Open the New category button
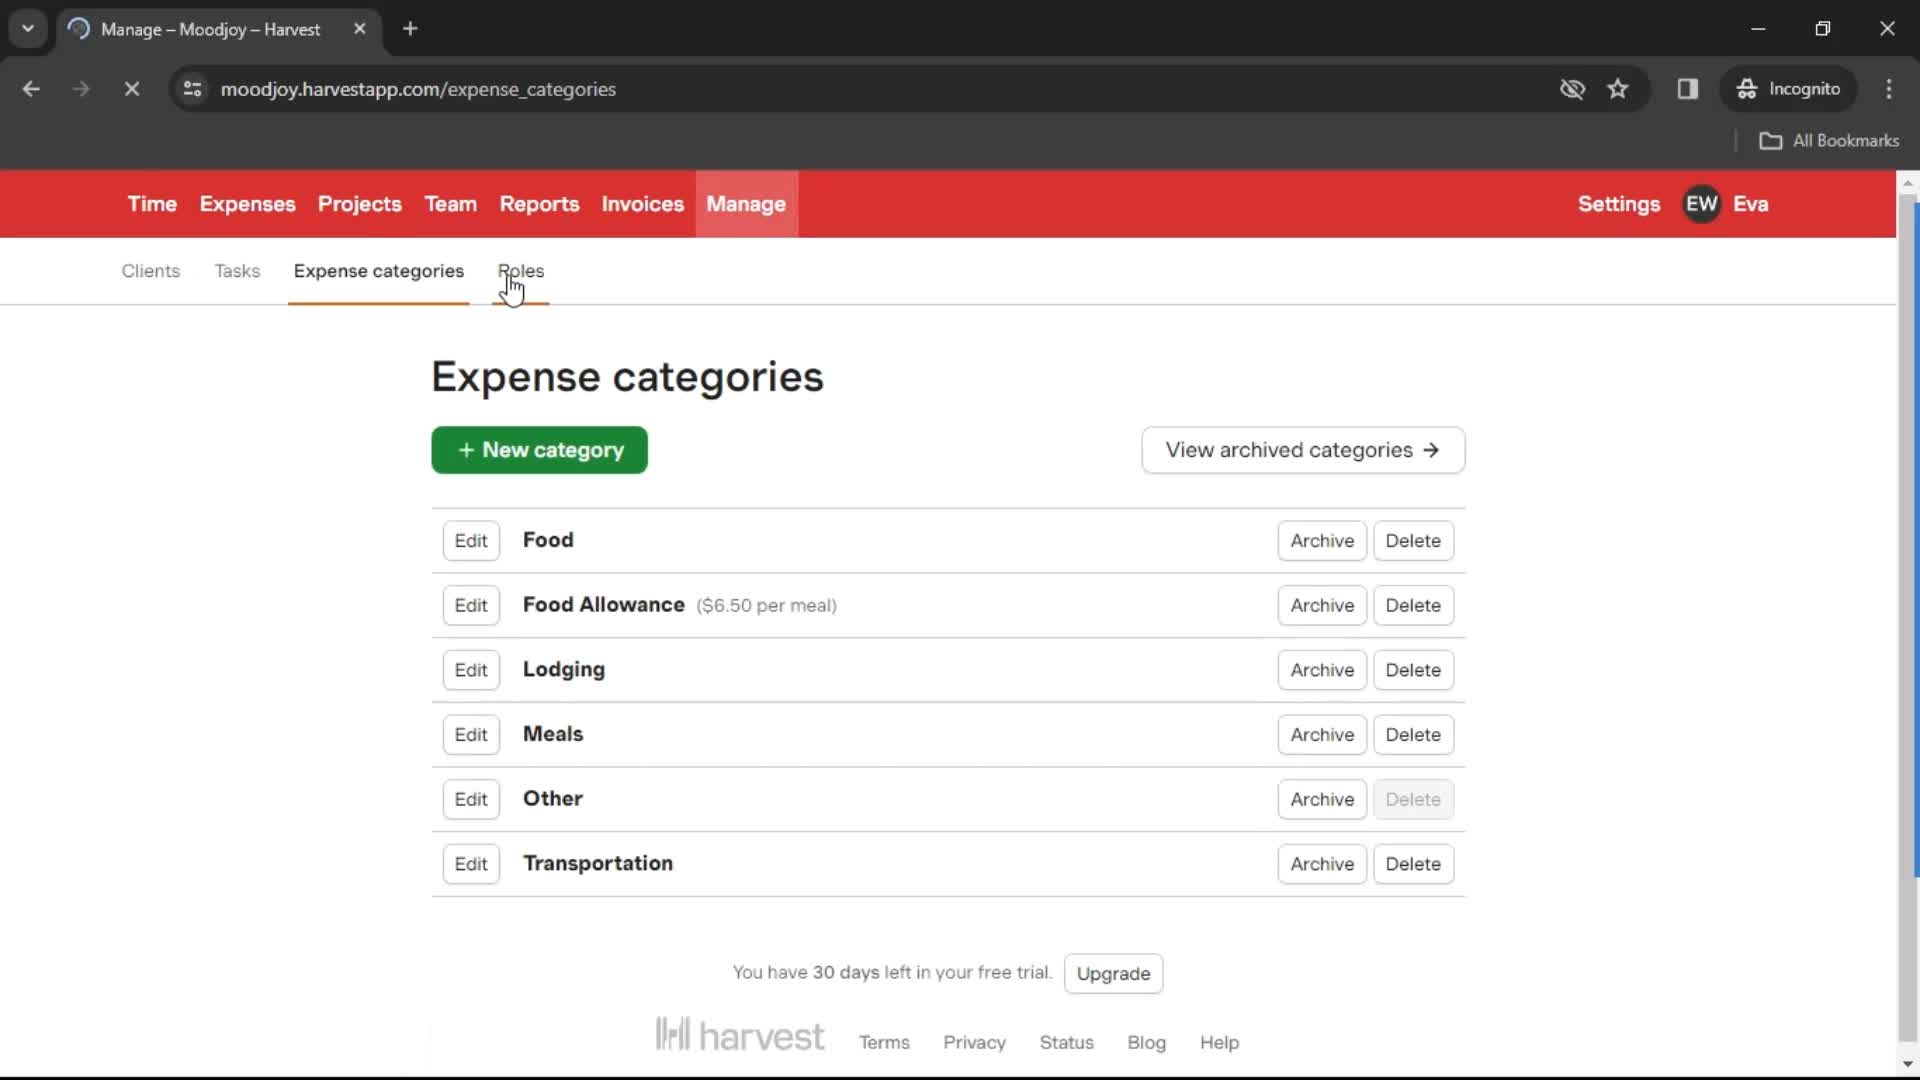Image resolution: width=1920 pixels, height=1080 pixels. [x=539, y=450]
